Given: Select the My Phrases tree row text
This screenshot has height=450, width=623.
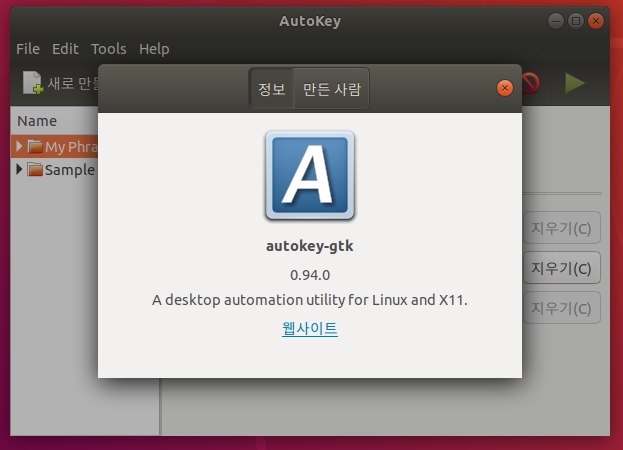Looking at the screenshot, I should coord(71,147).
